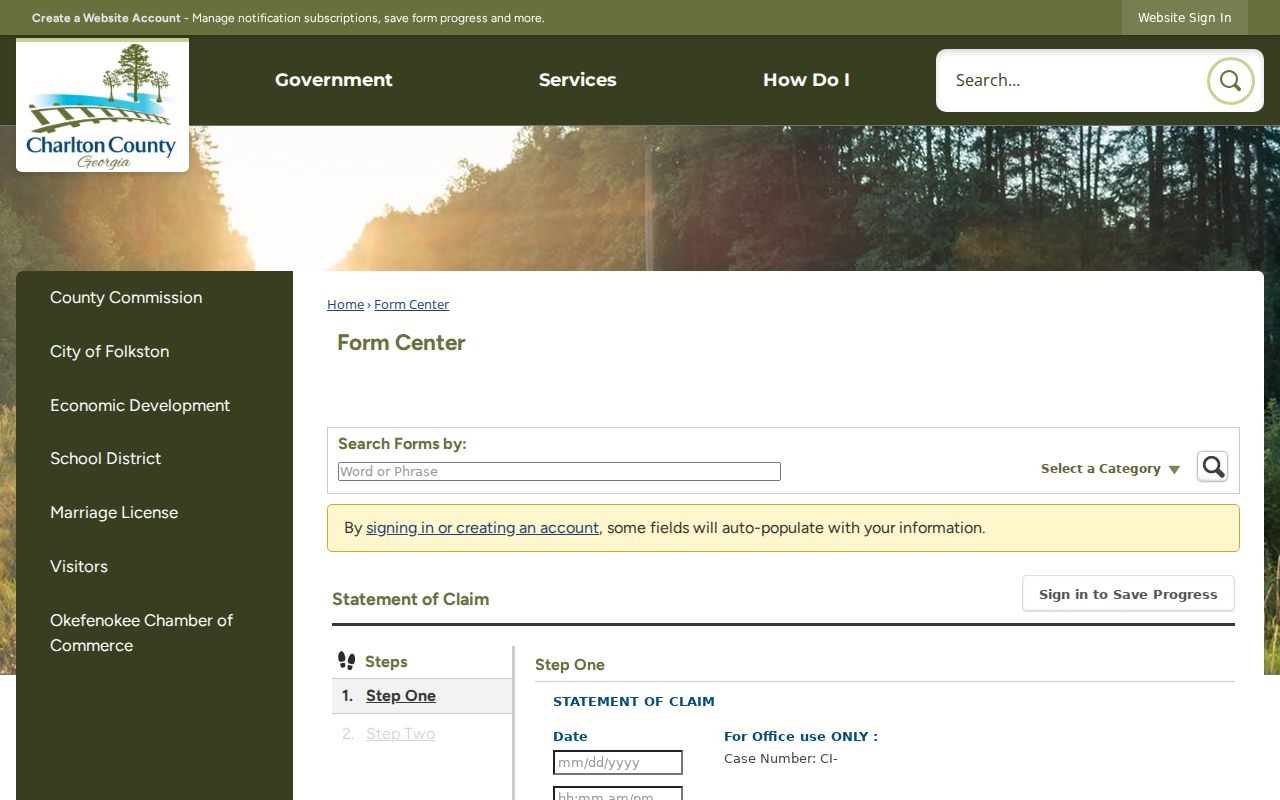The width and height of the screenshot is (1280, 800).
Task: Open the Government menu
Action: pyautogui.click(x=334, y=80)
